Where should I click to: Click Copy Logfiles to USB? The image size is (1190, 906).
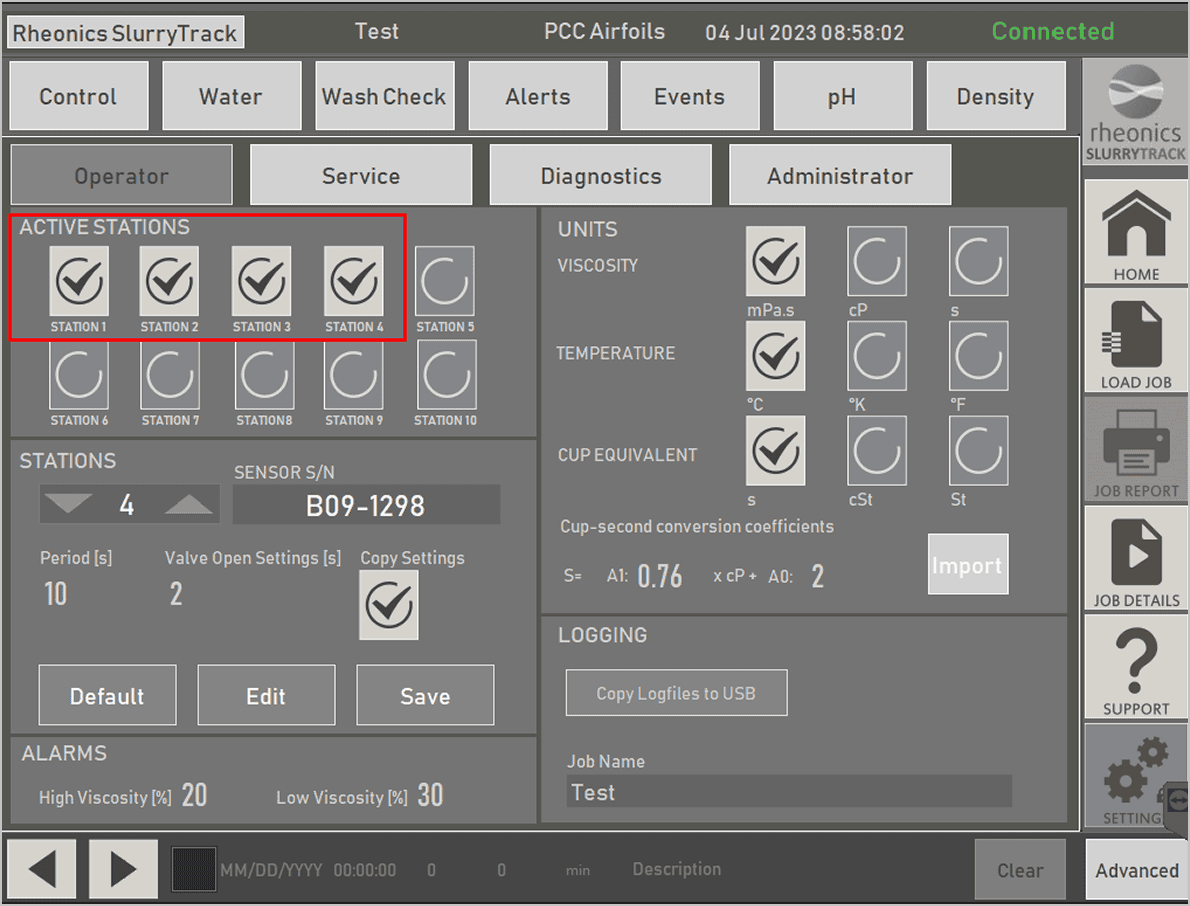pyautogui.click(x=676, y=693)
